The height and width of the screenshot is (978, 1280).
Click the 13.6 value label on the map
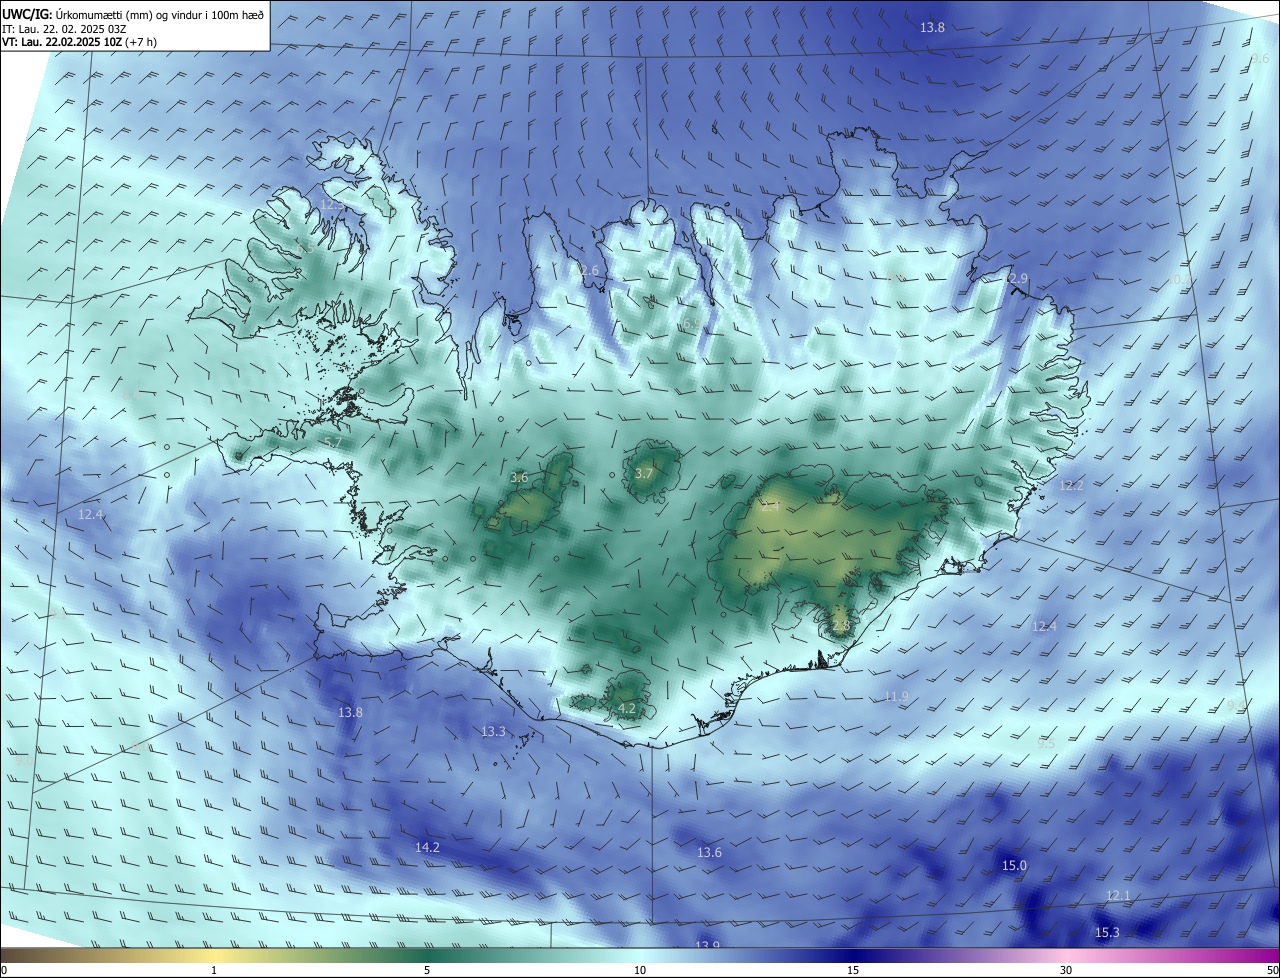[709, 852]
